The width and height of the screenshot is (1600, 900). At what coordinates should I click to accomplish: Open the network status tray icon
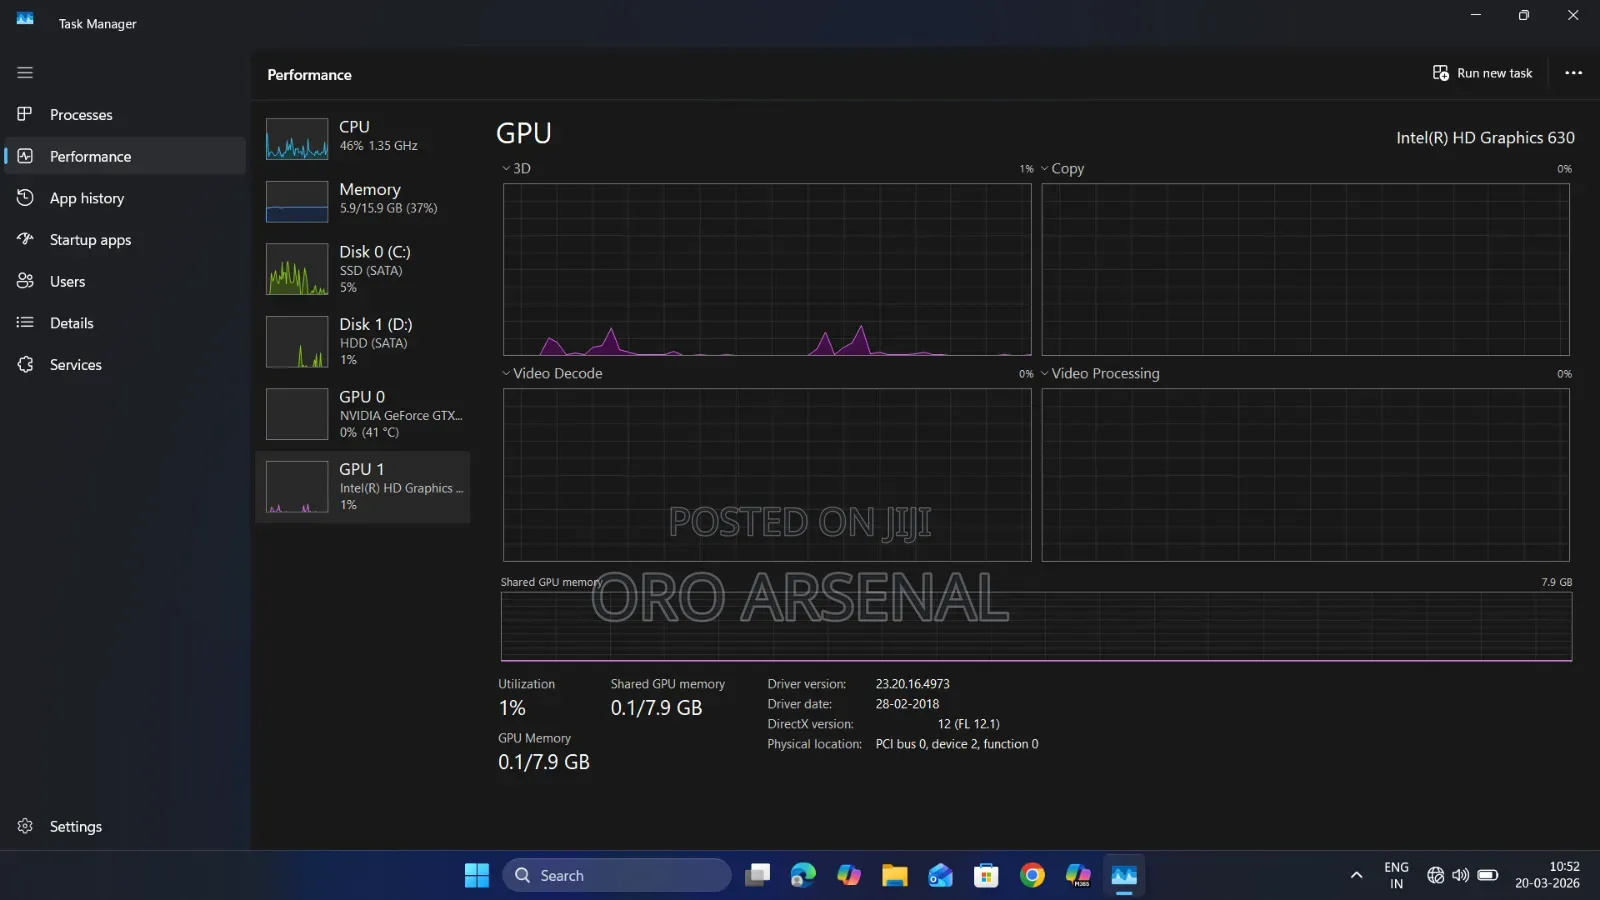pyautogui.click(x=1436, y=876)
